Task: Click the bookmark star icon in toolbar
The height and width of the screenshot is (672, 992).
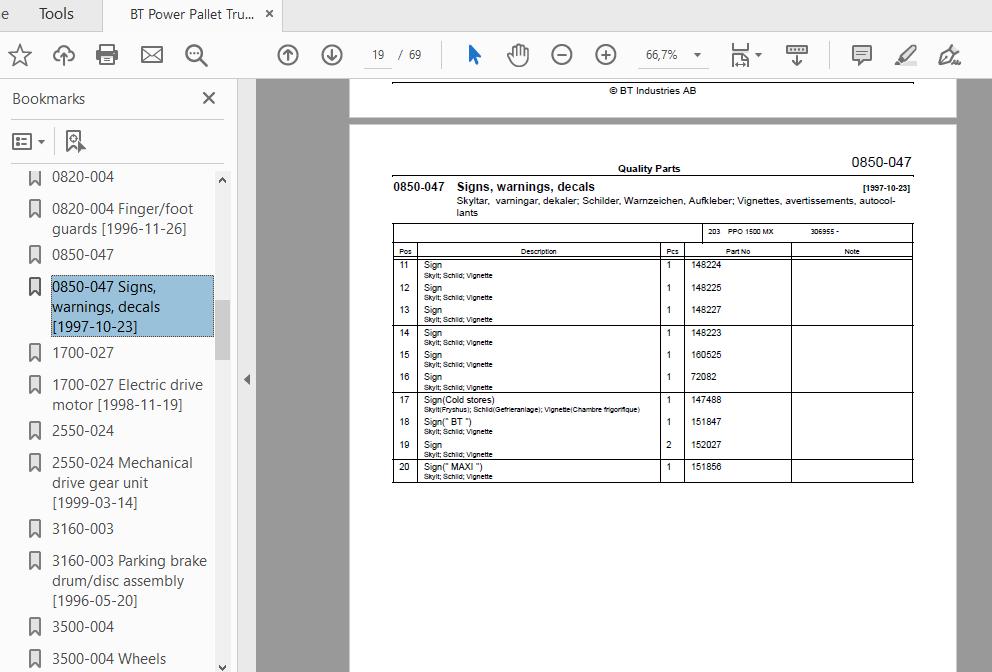Action: click(20, 55)
